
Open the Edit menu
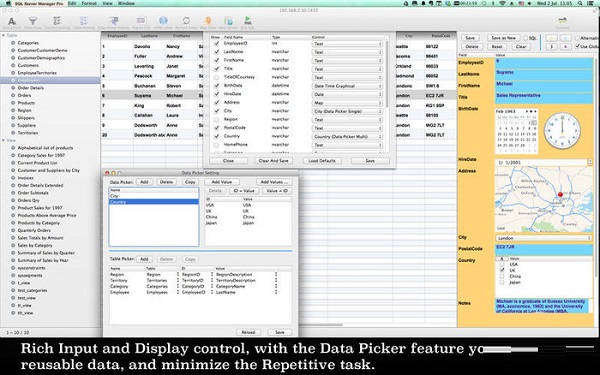tap(72, 3)
